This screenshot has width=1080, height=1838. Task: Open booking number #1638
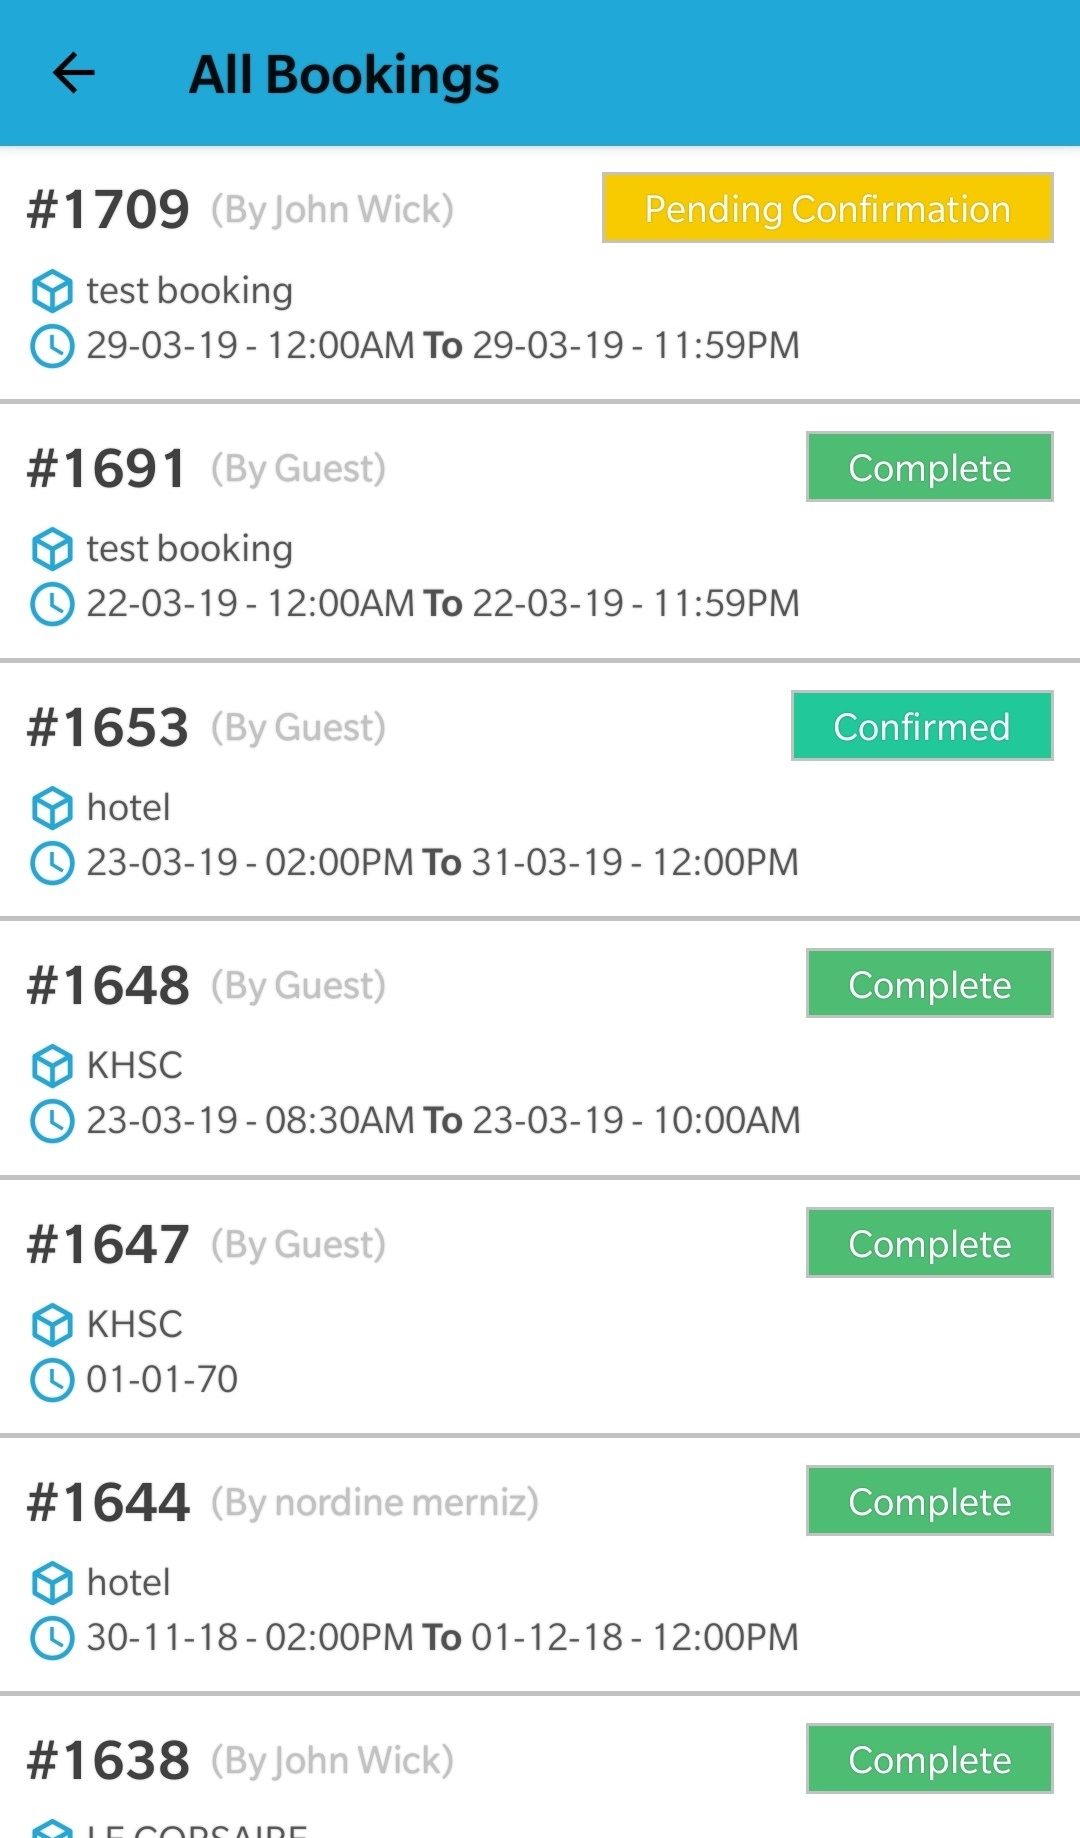click(108, 1760)
